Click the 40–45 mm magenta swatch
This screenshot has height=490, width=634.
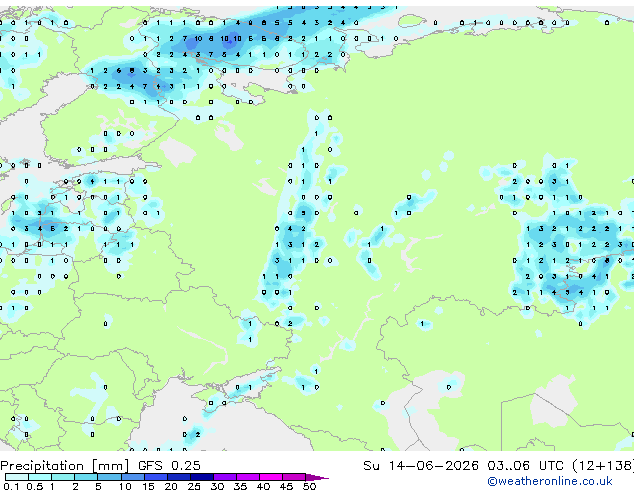click(271, 477)
